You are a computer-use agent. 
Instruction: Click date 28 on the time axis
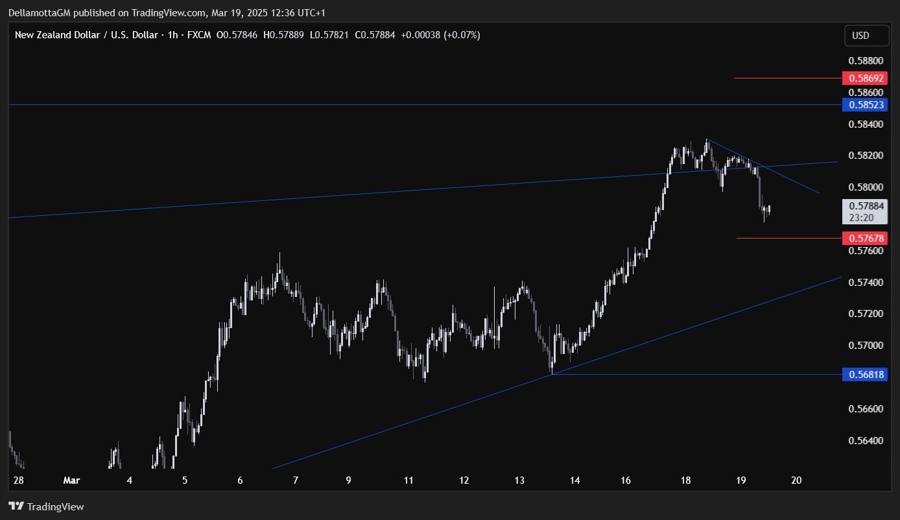[x=18, y=480]
